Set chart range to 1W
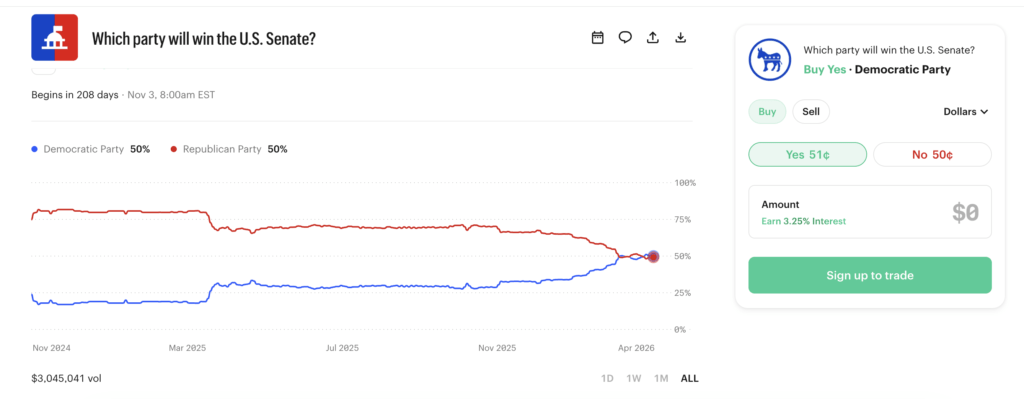This screenshot has height=399, width=1024. point(633,378)
